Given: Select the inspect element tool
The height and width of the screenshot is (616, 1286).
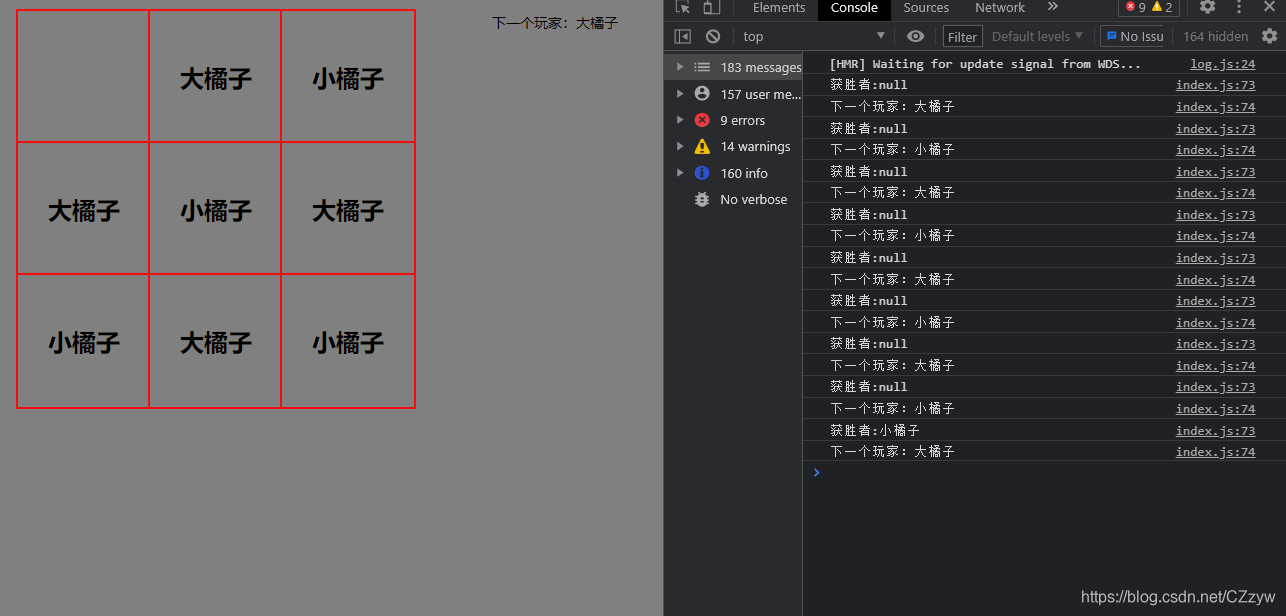Looking at the screenshot, I should tap(684, 7).
